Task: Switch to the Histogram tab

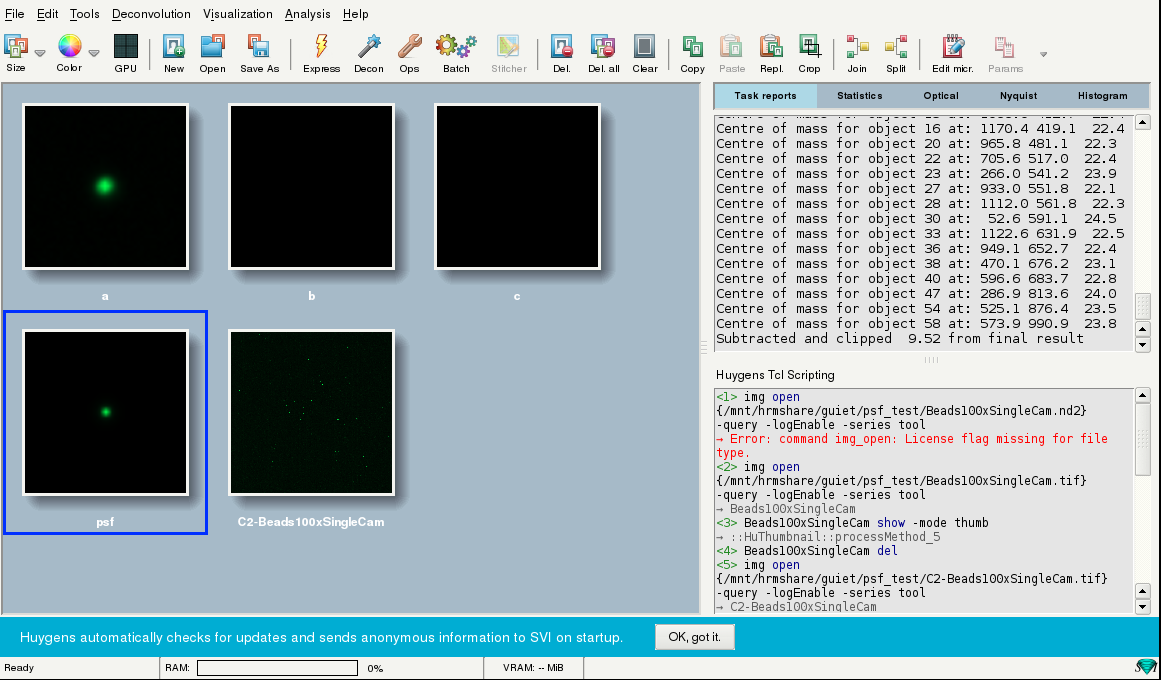Action: coord(1103,96)
